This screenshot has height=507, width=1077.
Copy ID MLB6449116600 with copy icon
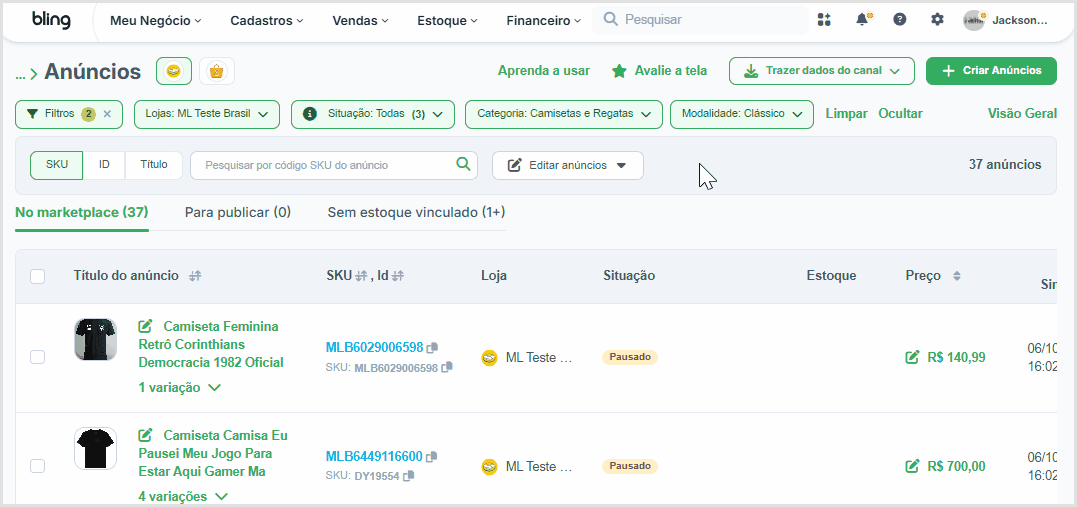point(431,456)
